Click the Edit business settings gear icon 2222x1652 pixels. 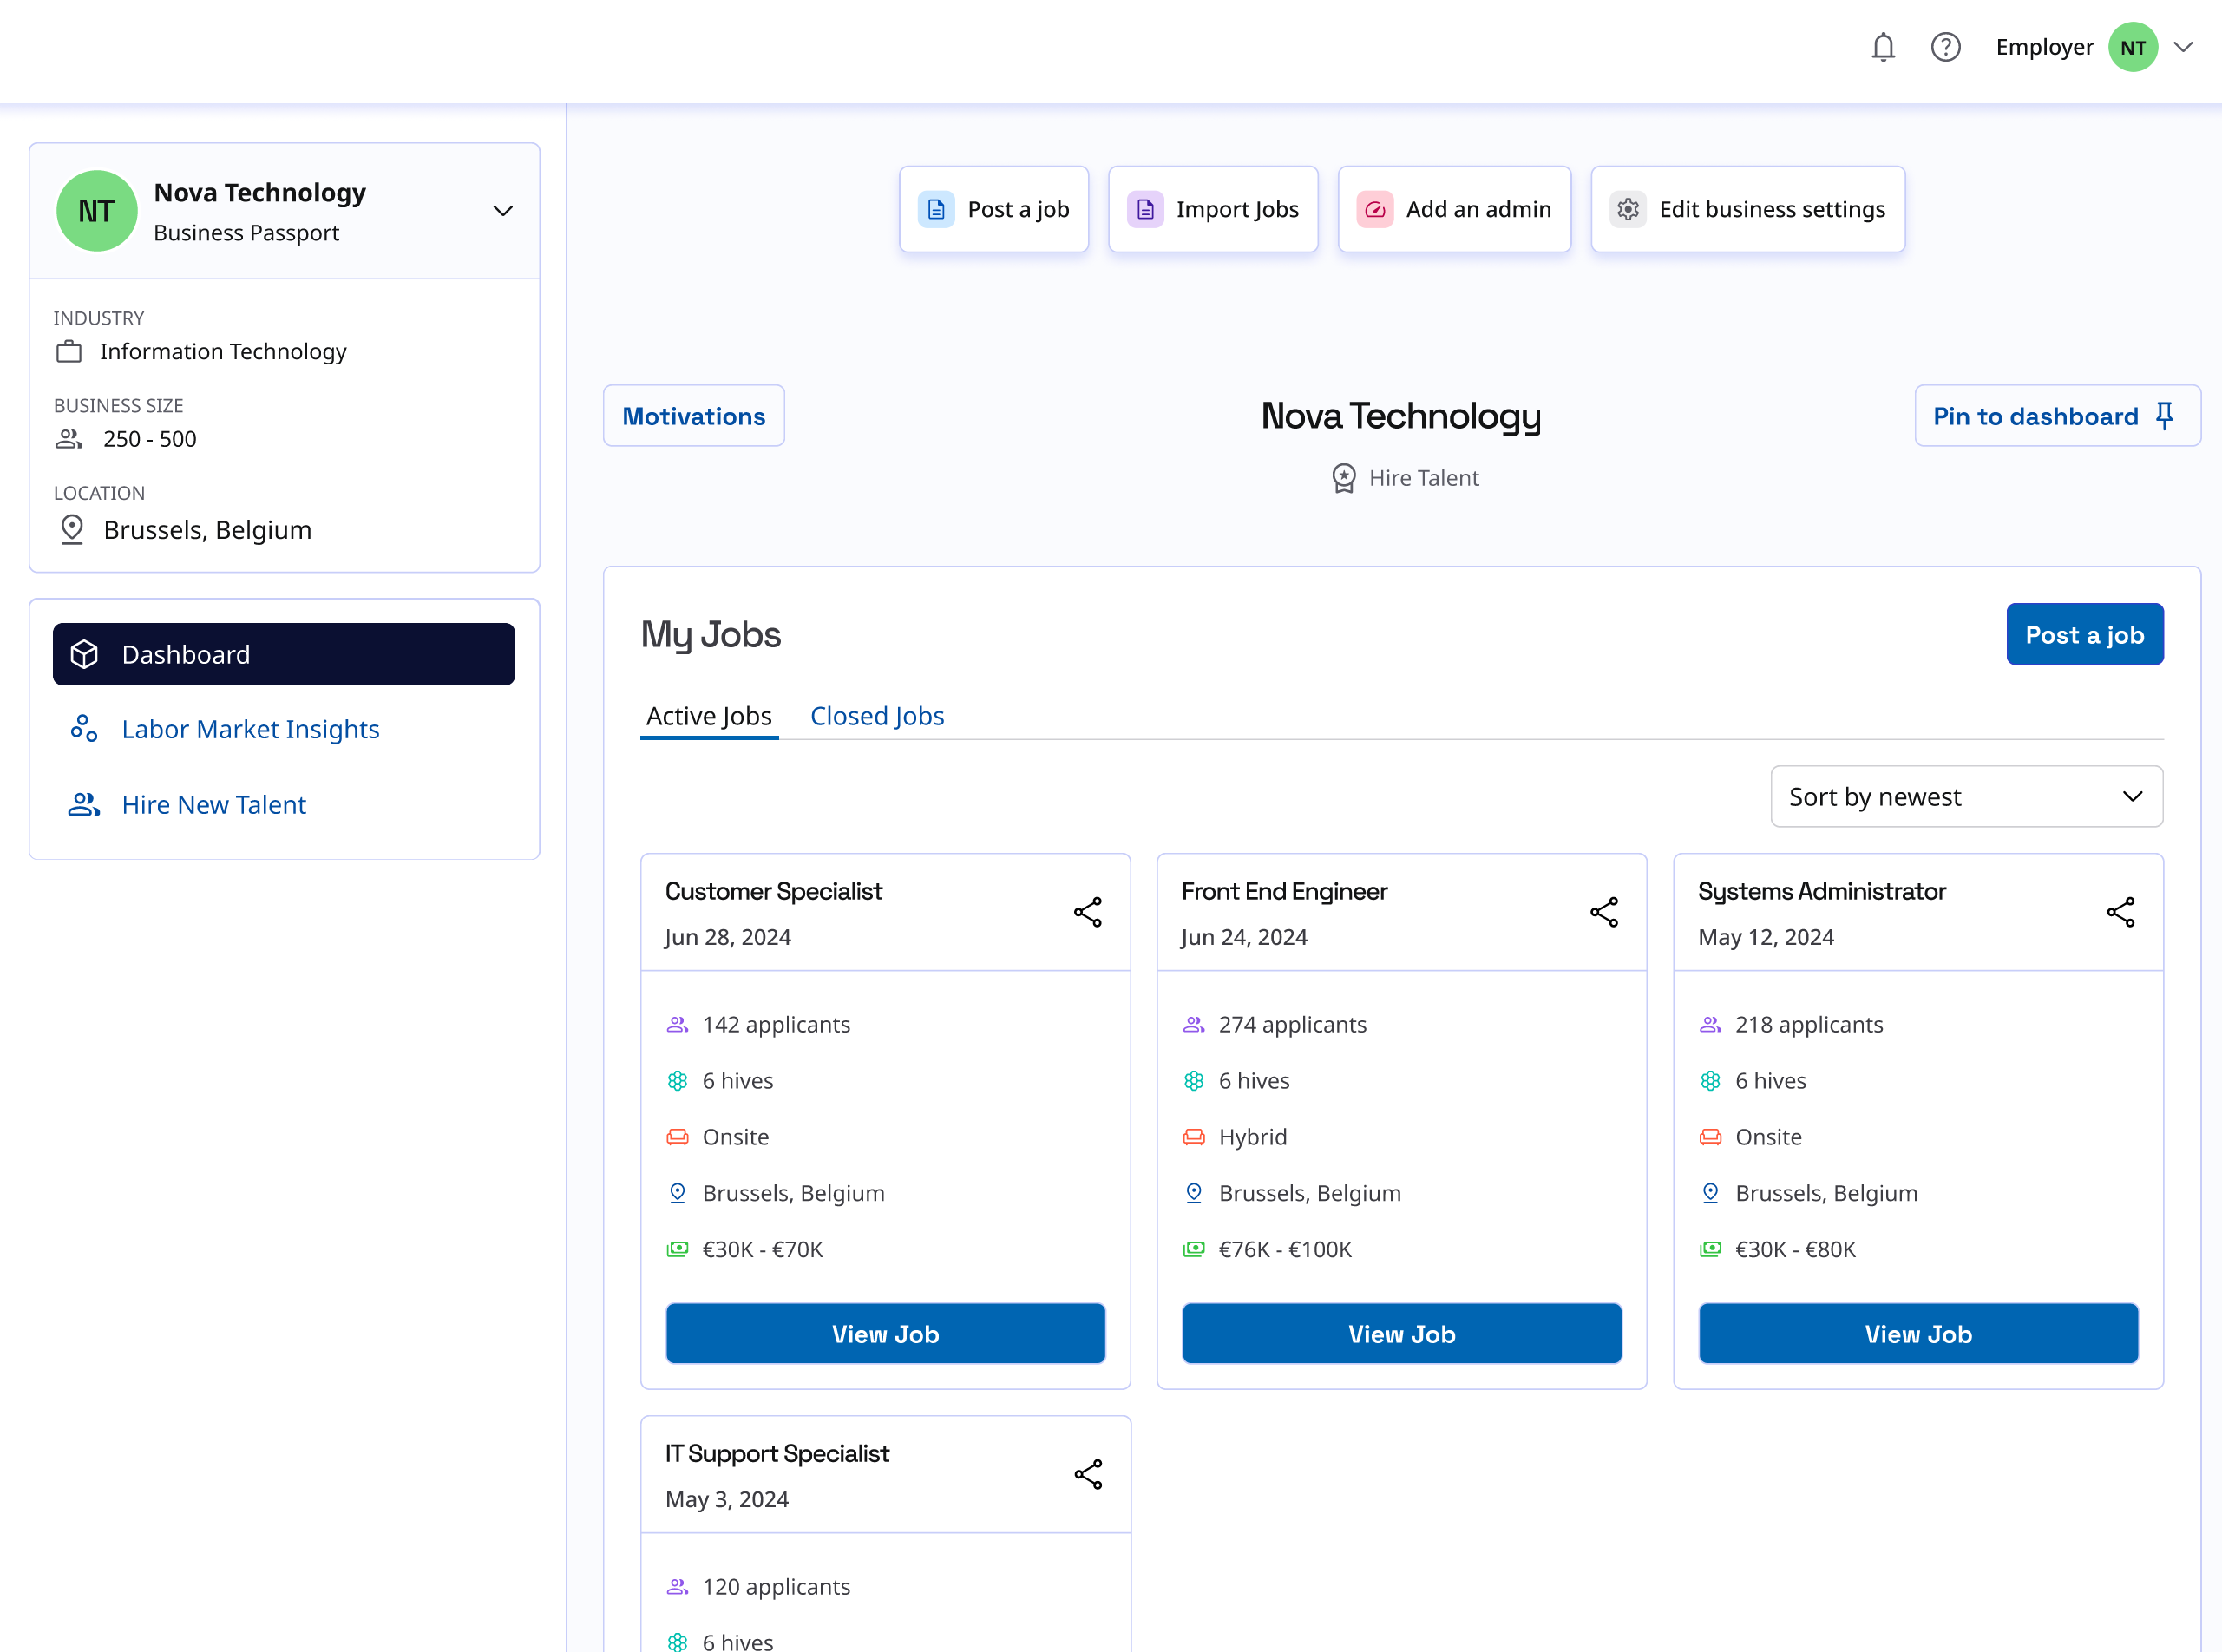(x=1628, y=210)
